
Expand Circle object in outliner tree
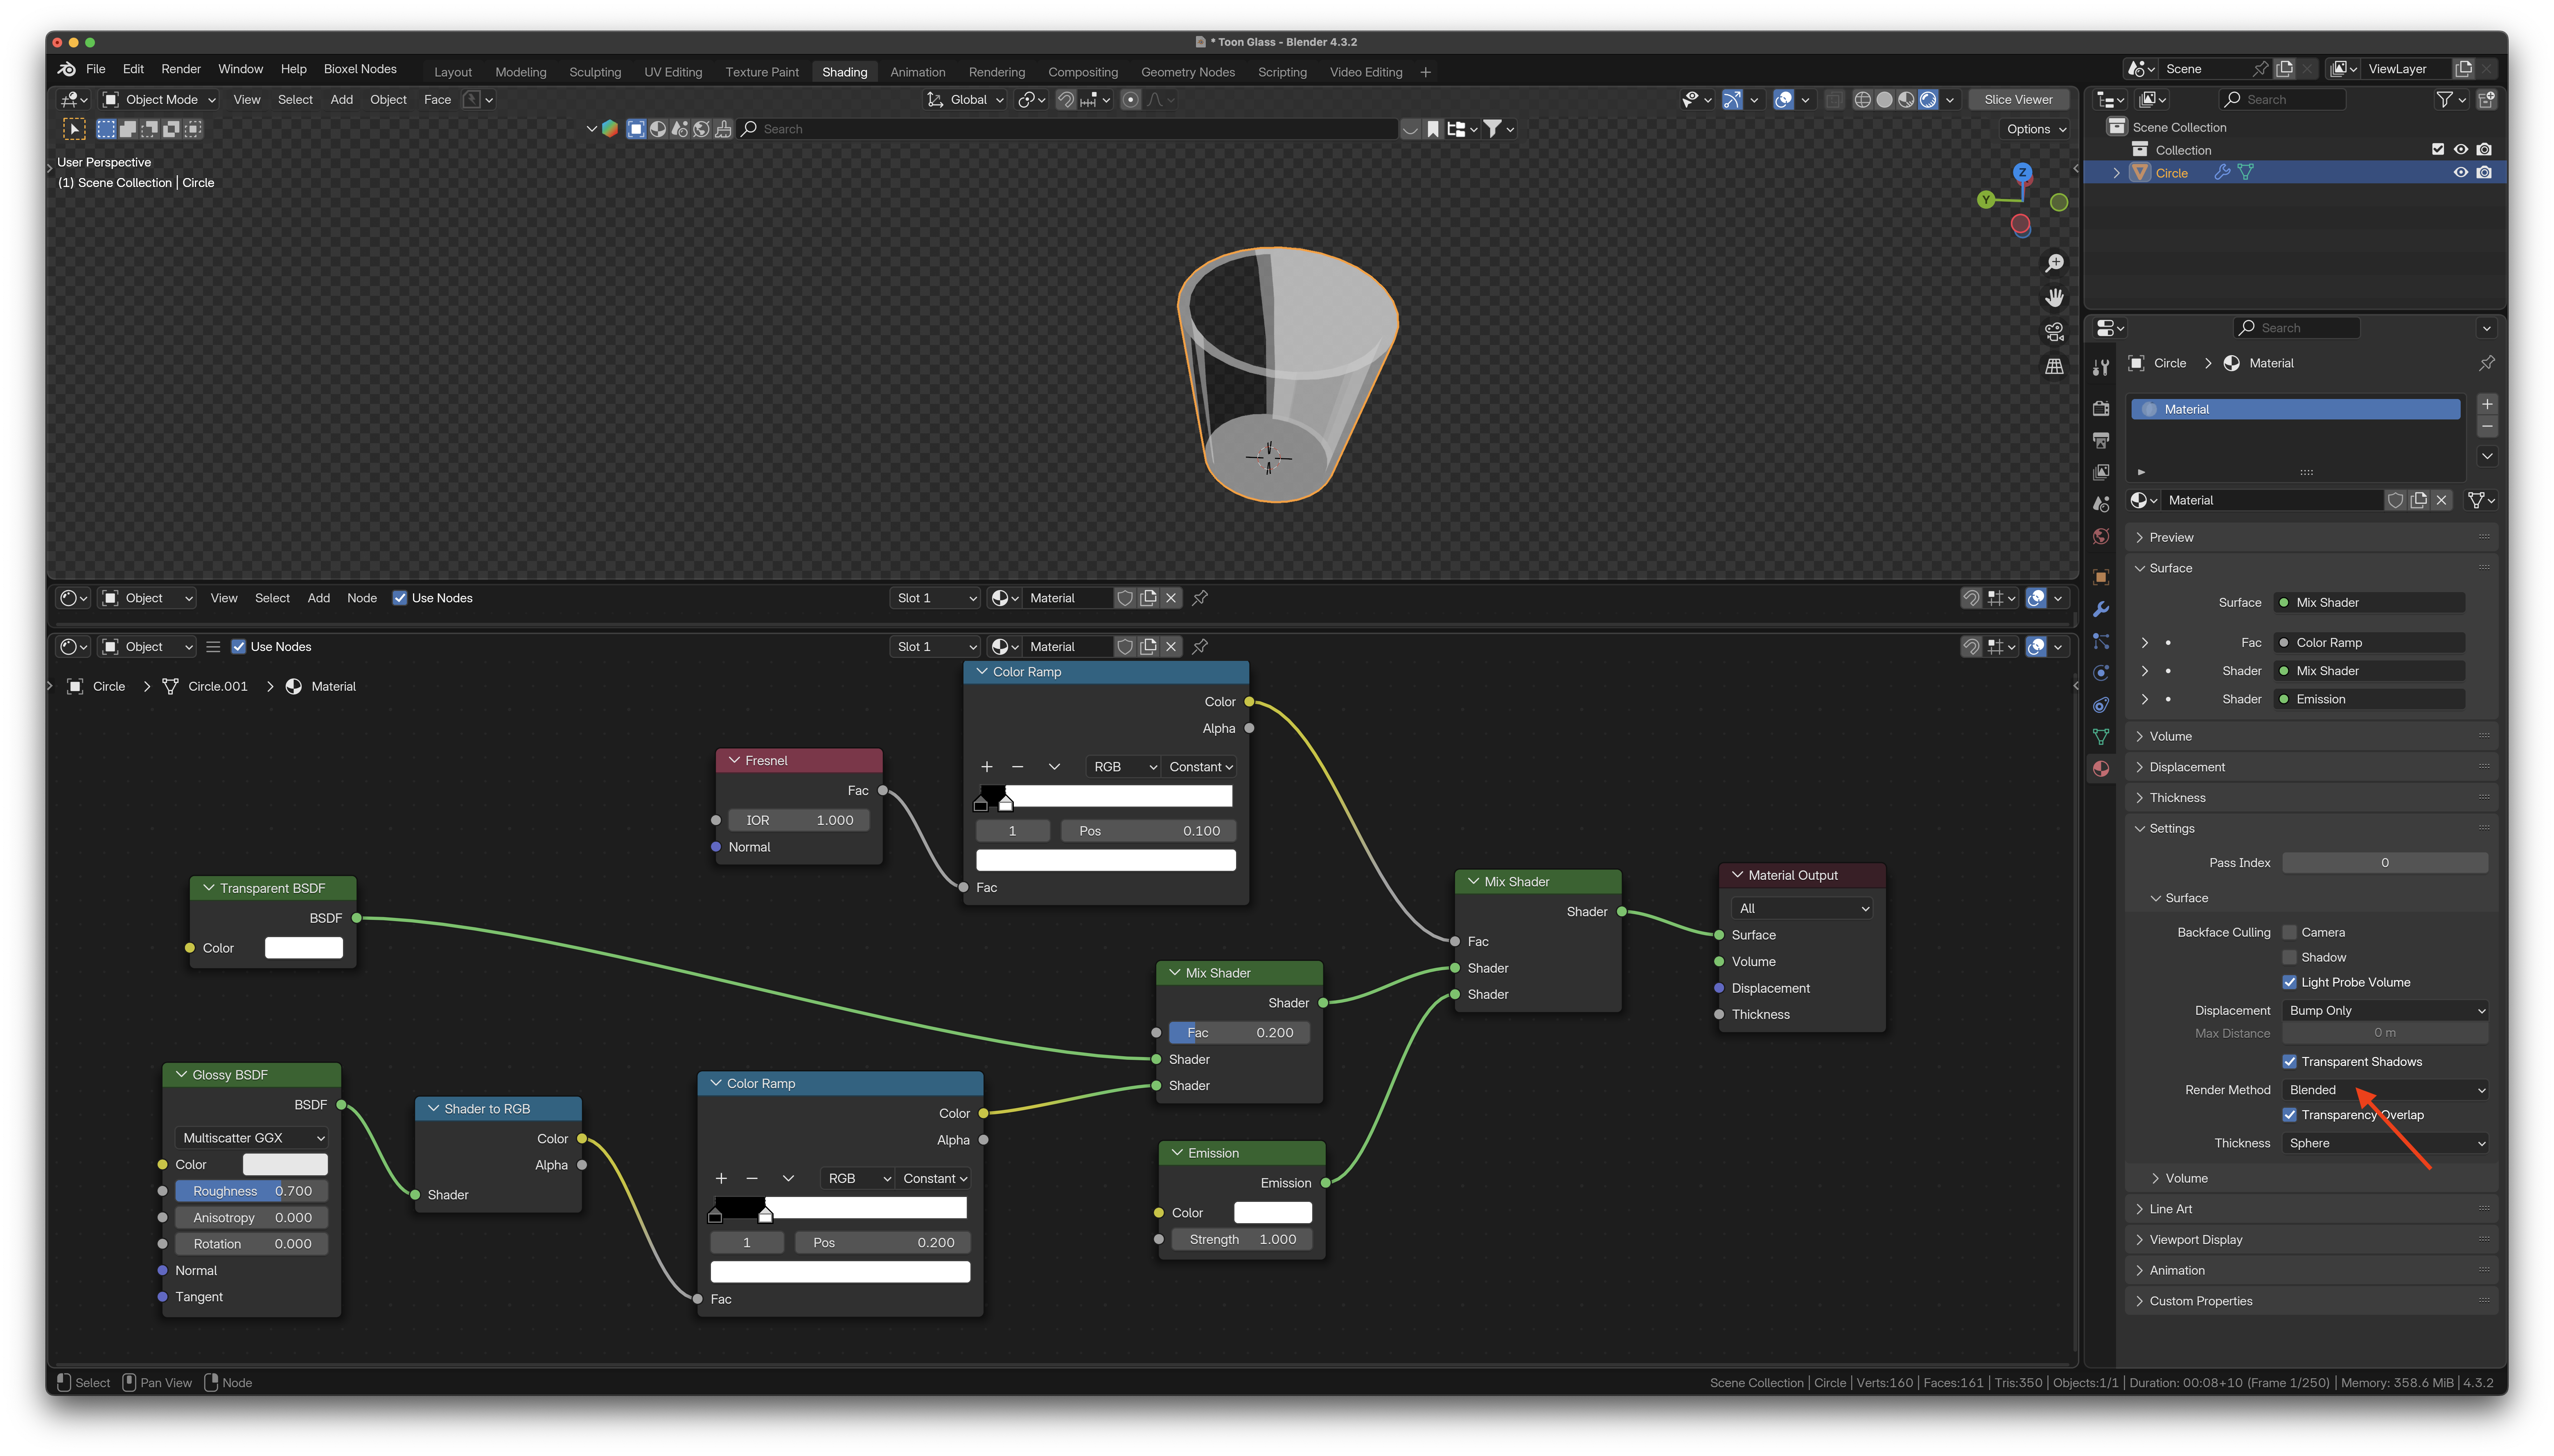point(2116,173)
